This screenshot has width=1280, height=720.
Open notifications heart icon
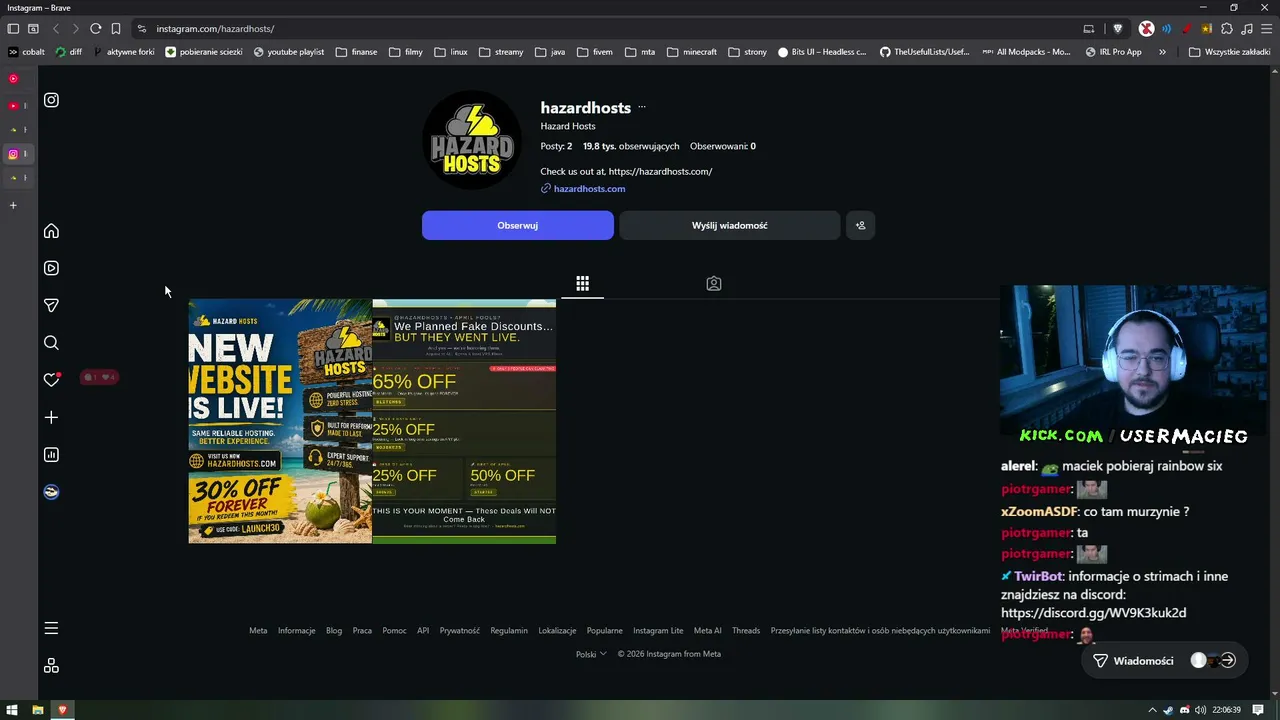(51, 380)
